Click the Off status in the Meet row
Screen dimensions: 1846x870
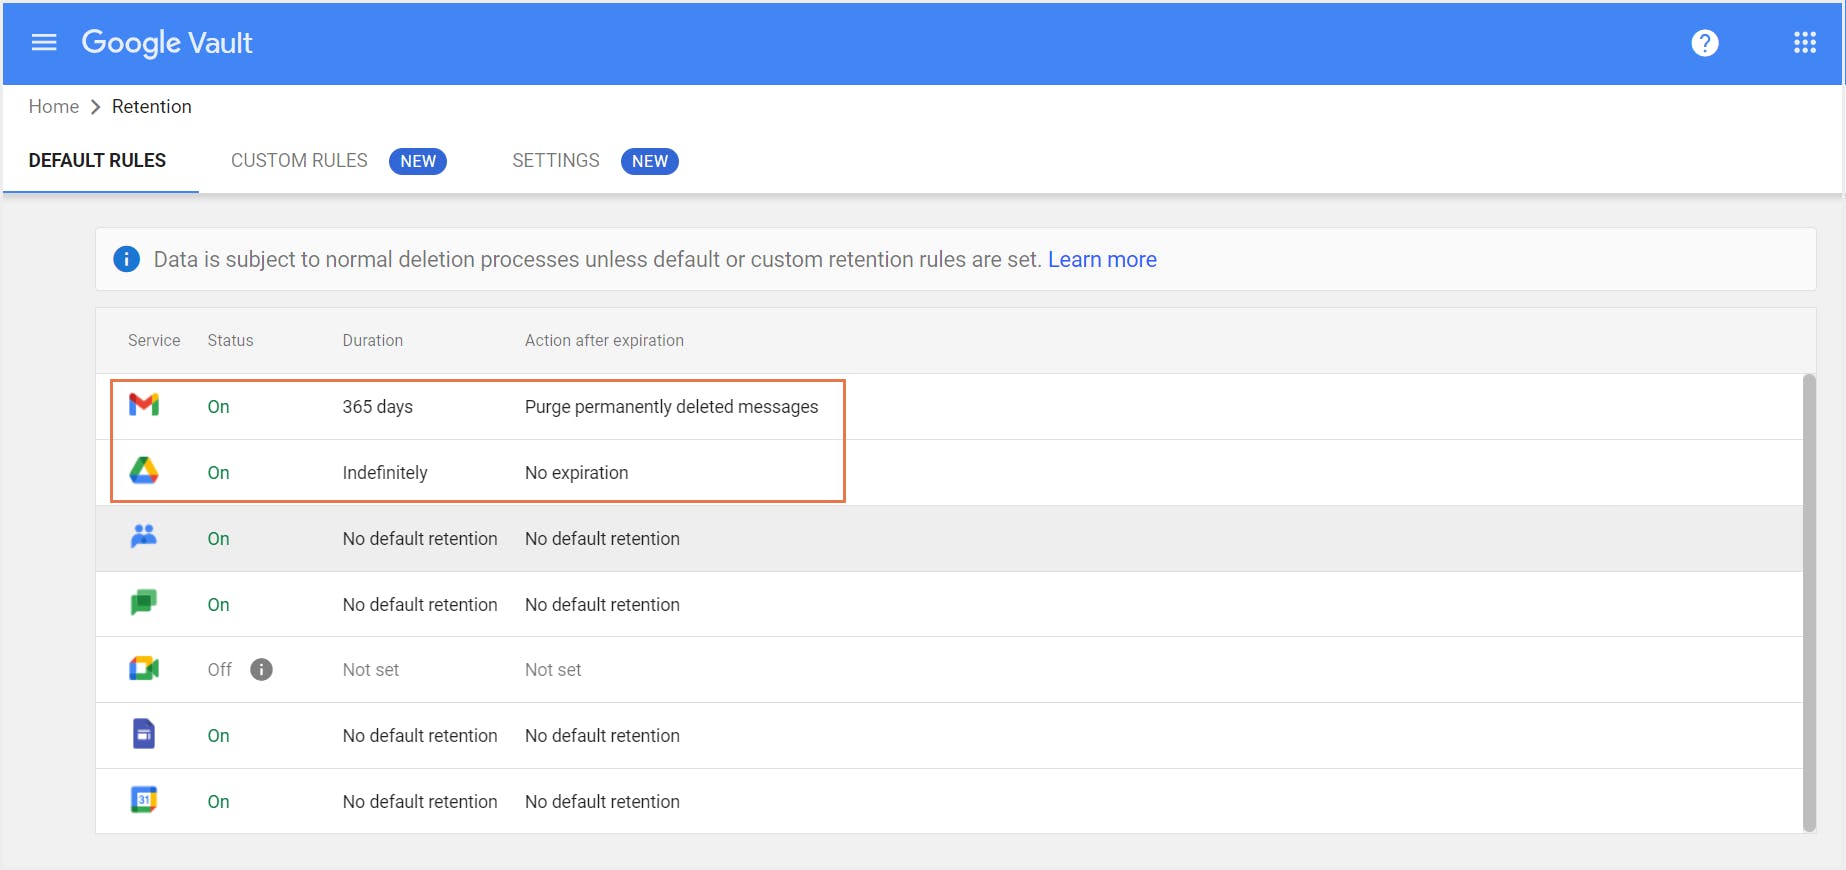point(219,670)
